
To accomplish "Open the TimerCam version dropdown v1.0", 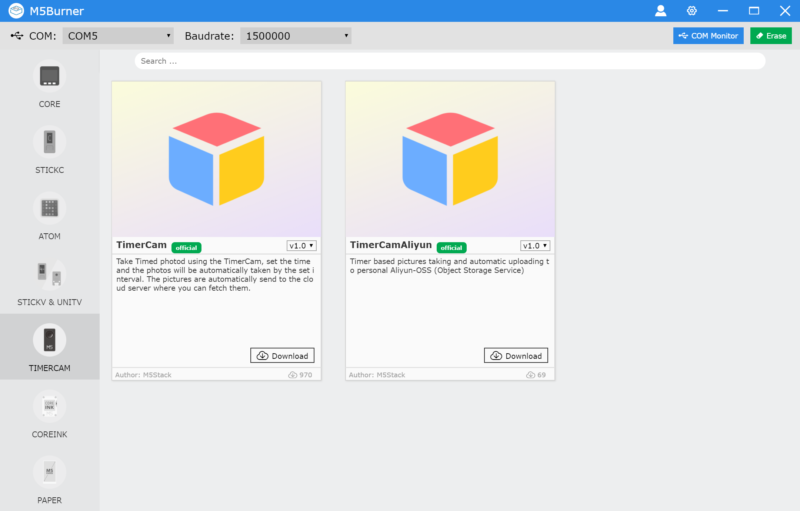I will [x=302, y=246].
